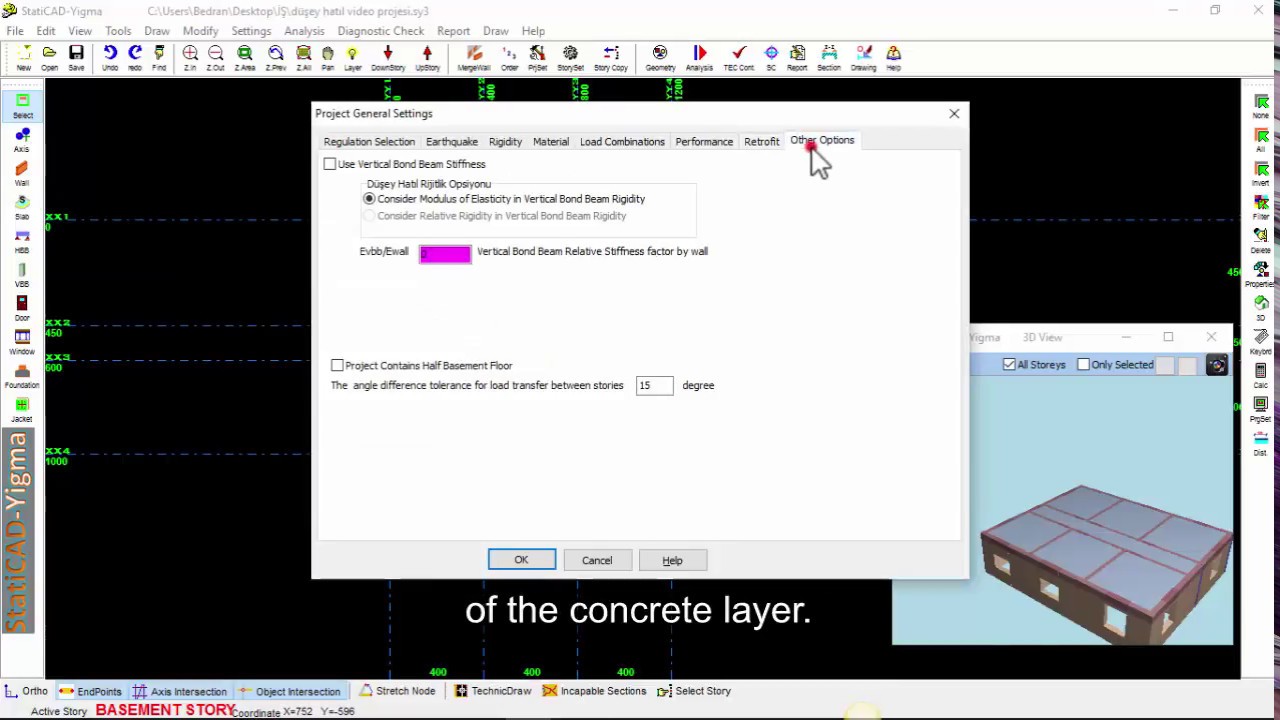This screenshot has width=1280, height=720.
Task: Toggle Only Selected checkbox in 3D View
Action: coord(1083,365)
